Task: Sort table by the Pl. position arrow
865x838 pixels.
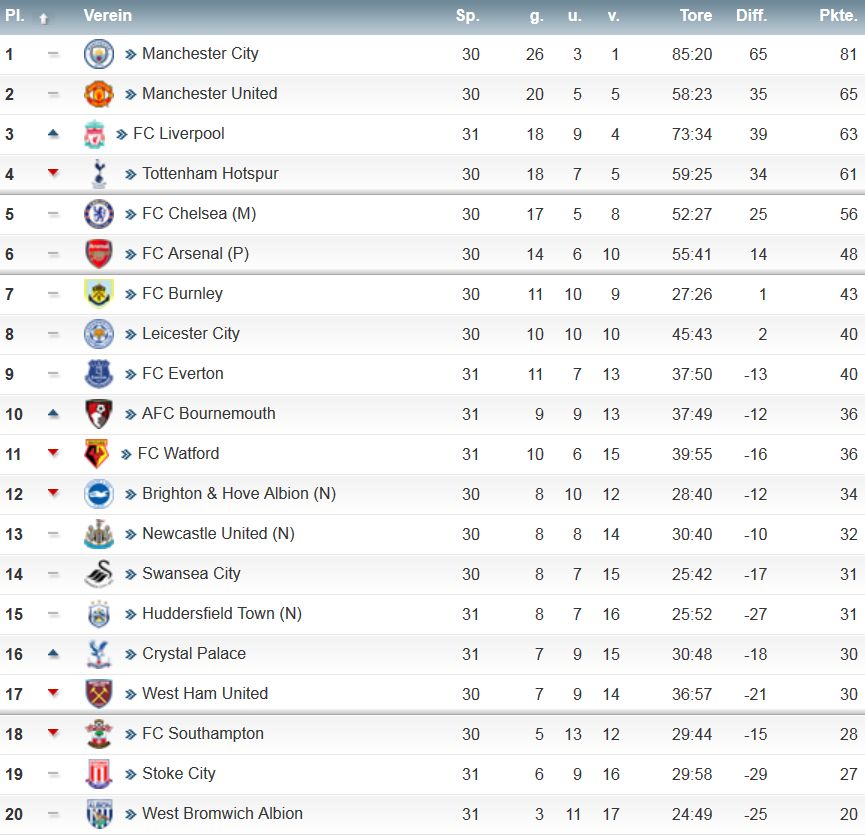Action: pyautogui.click(x=43, y=19)
